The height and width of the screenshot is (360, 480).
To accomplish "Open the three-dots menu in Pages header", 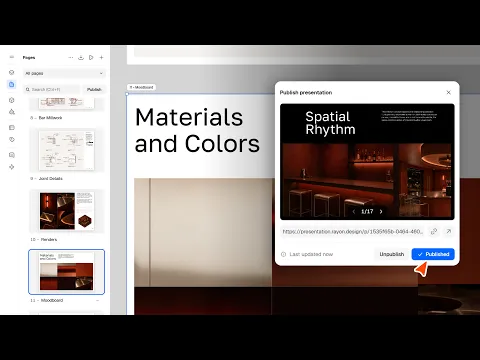I will tap(71, 57).
